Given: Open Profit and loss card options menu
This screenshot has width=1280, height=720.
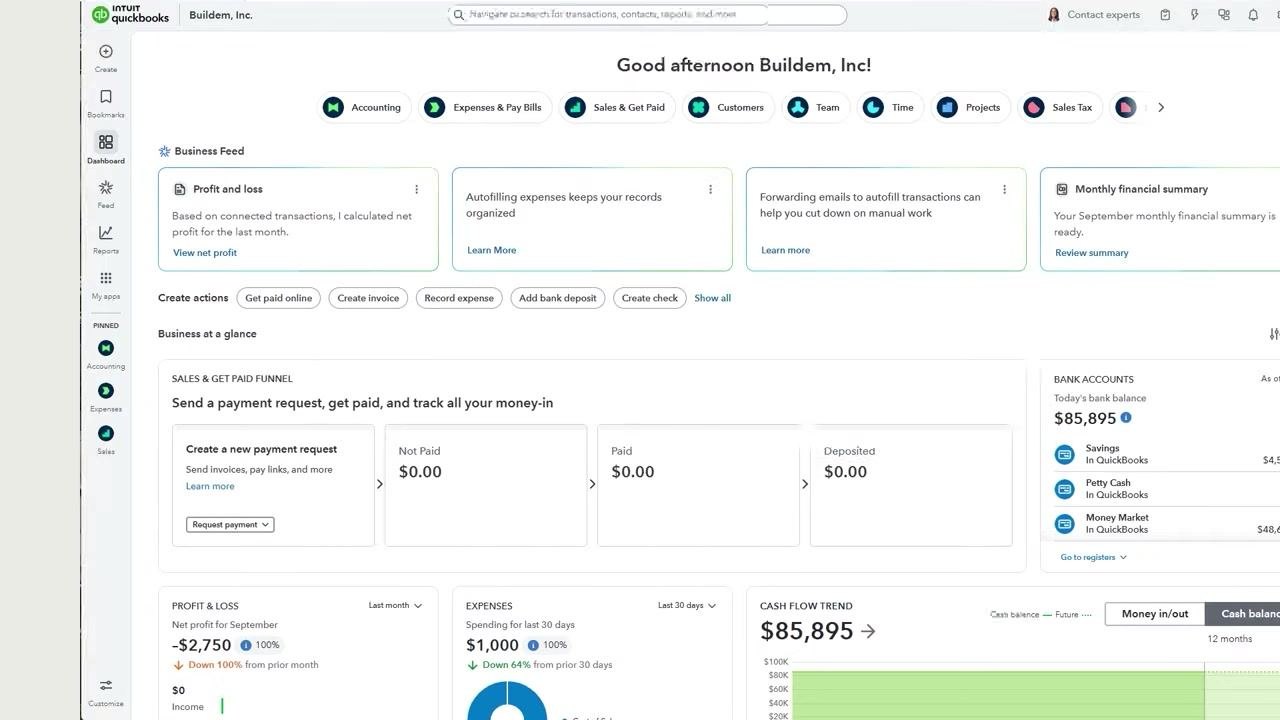Looking at the screenshot, I should pos(417,189).
